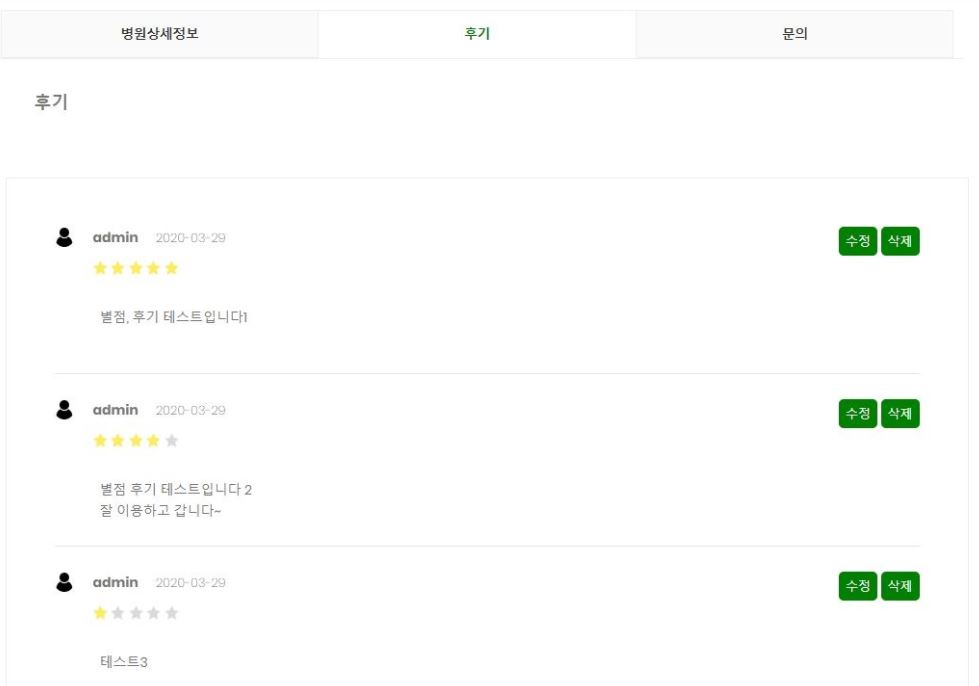Click the first yellow star of 테스트3 review
This screenshot has width=979, height=686.
100,613
